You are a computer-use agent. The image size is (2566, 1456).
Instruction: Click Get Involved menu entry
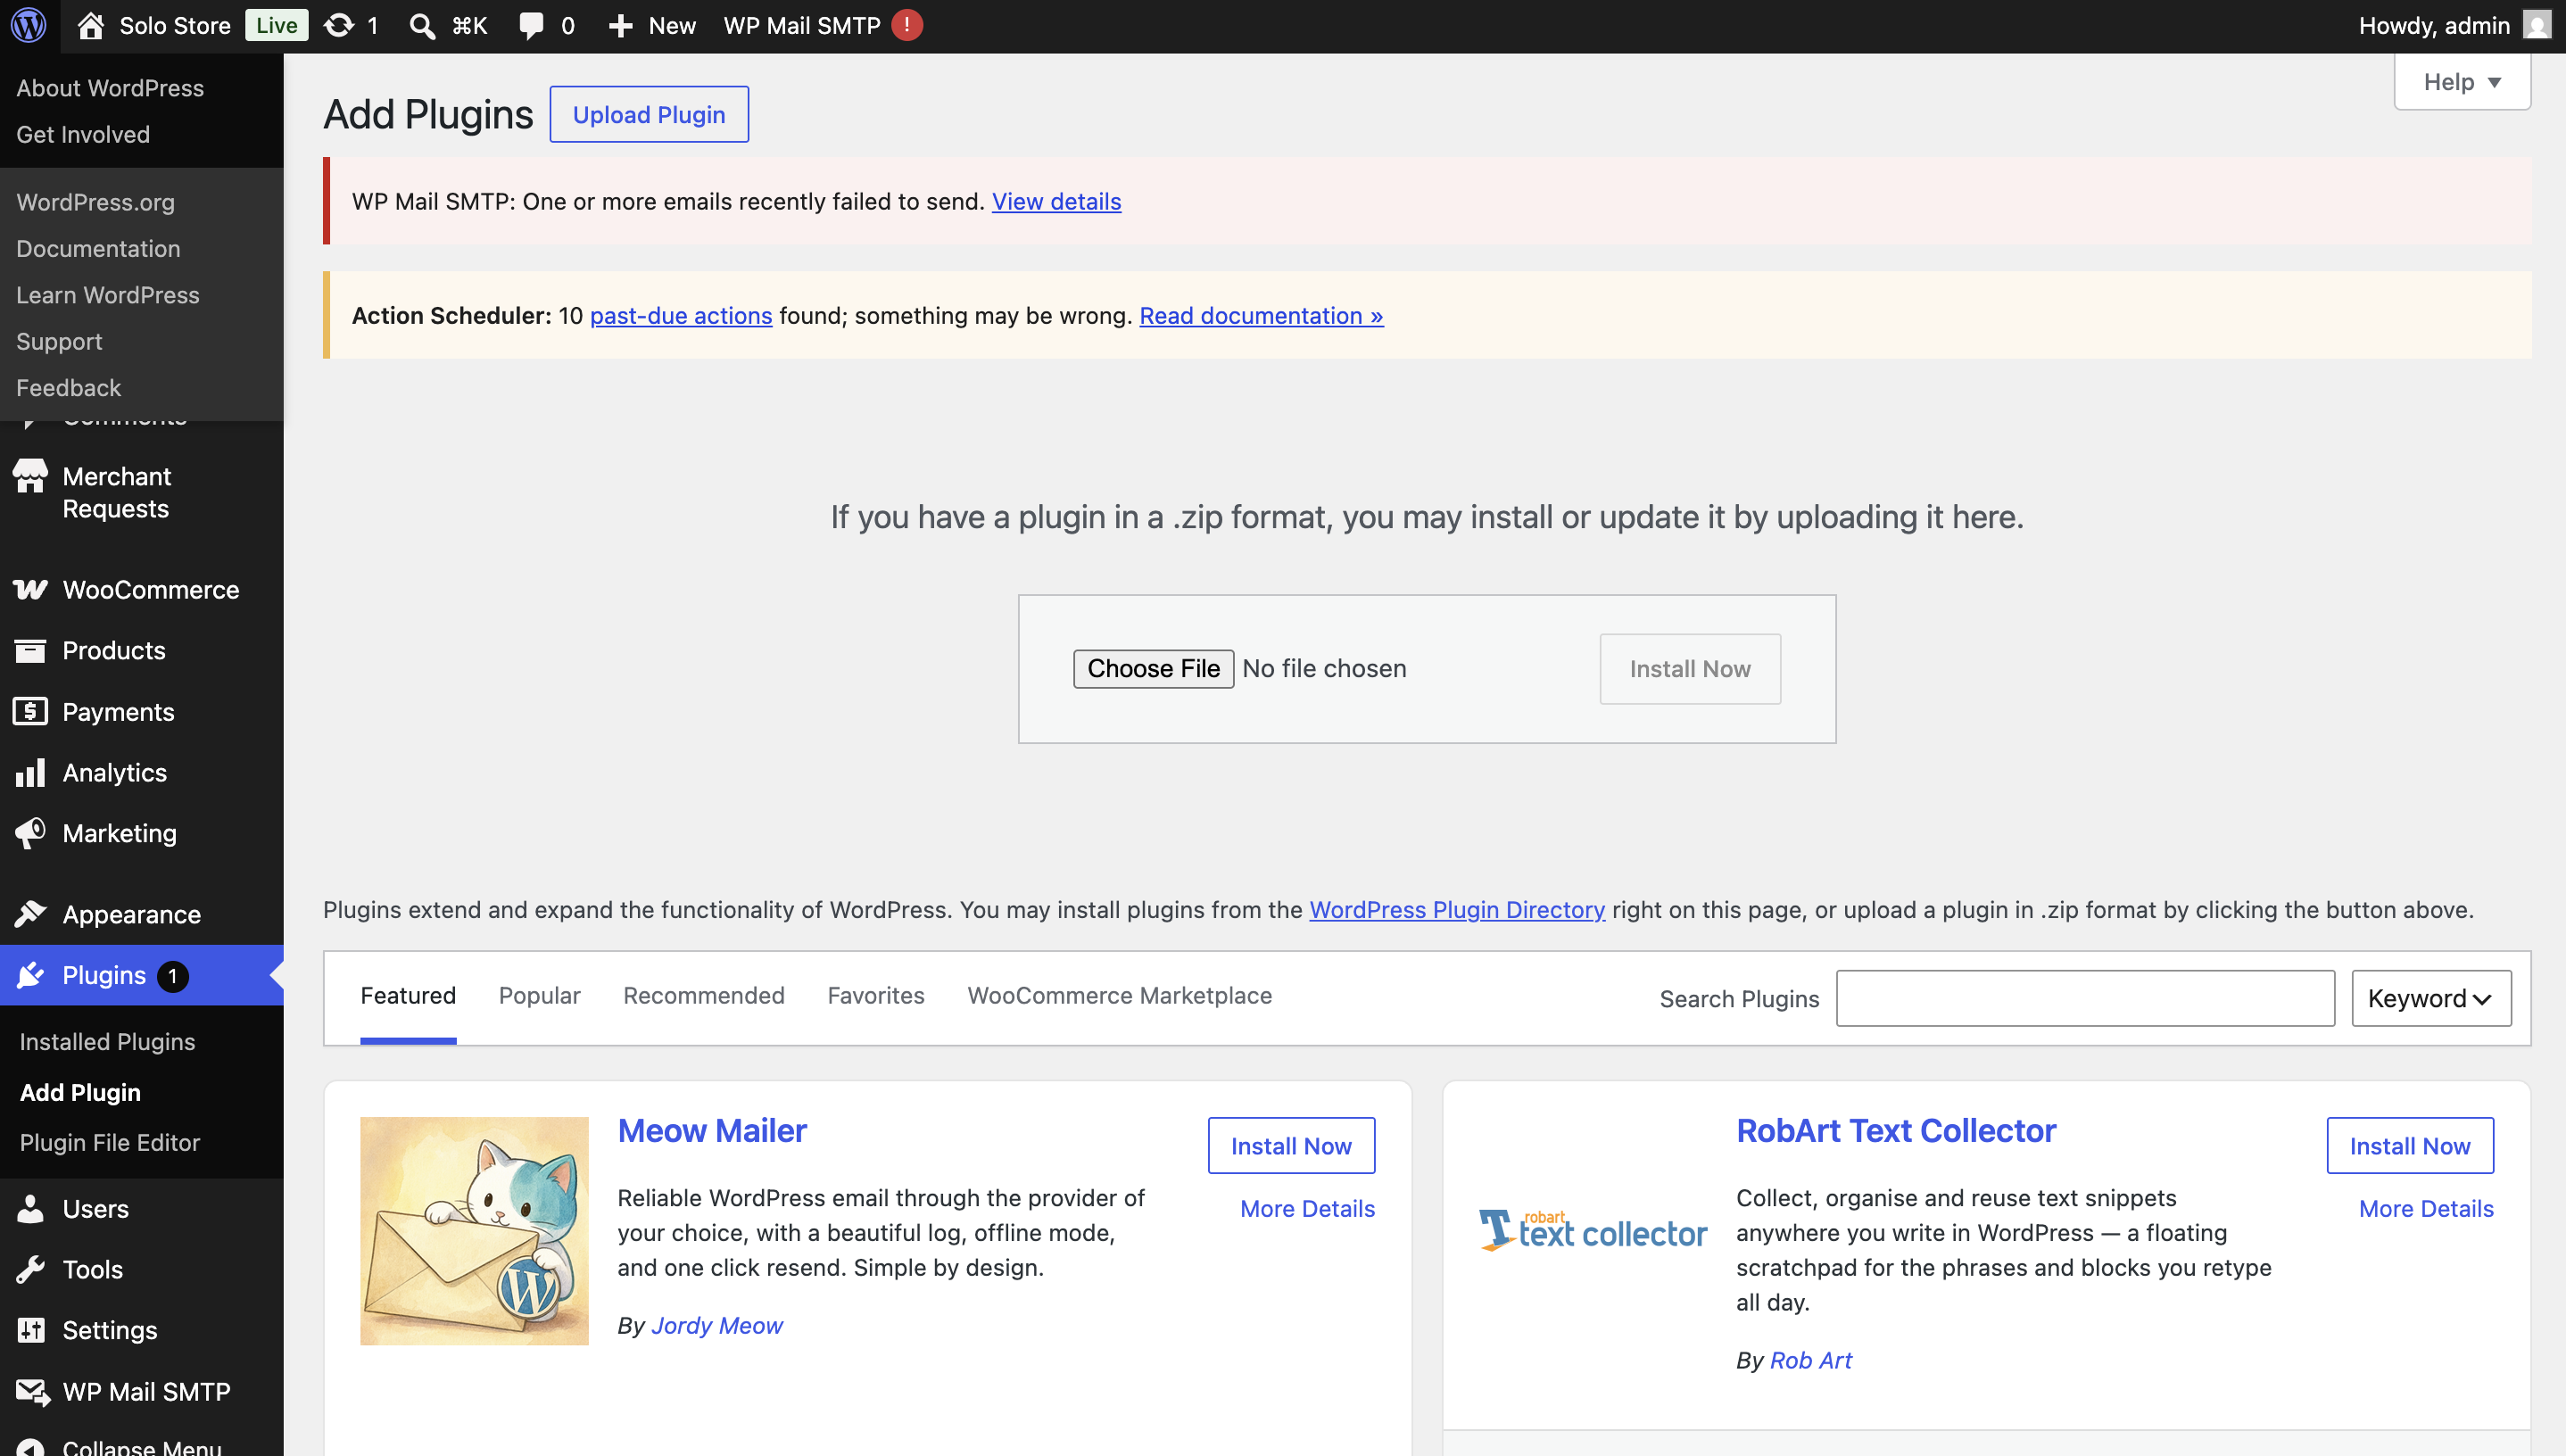pos(83,134)
